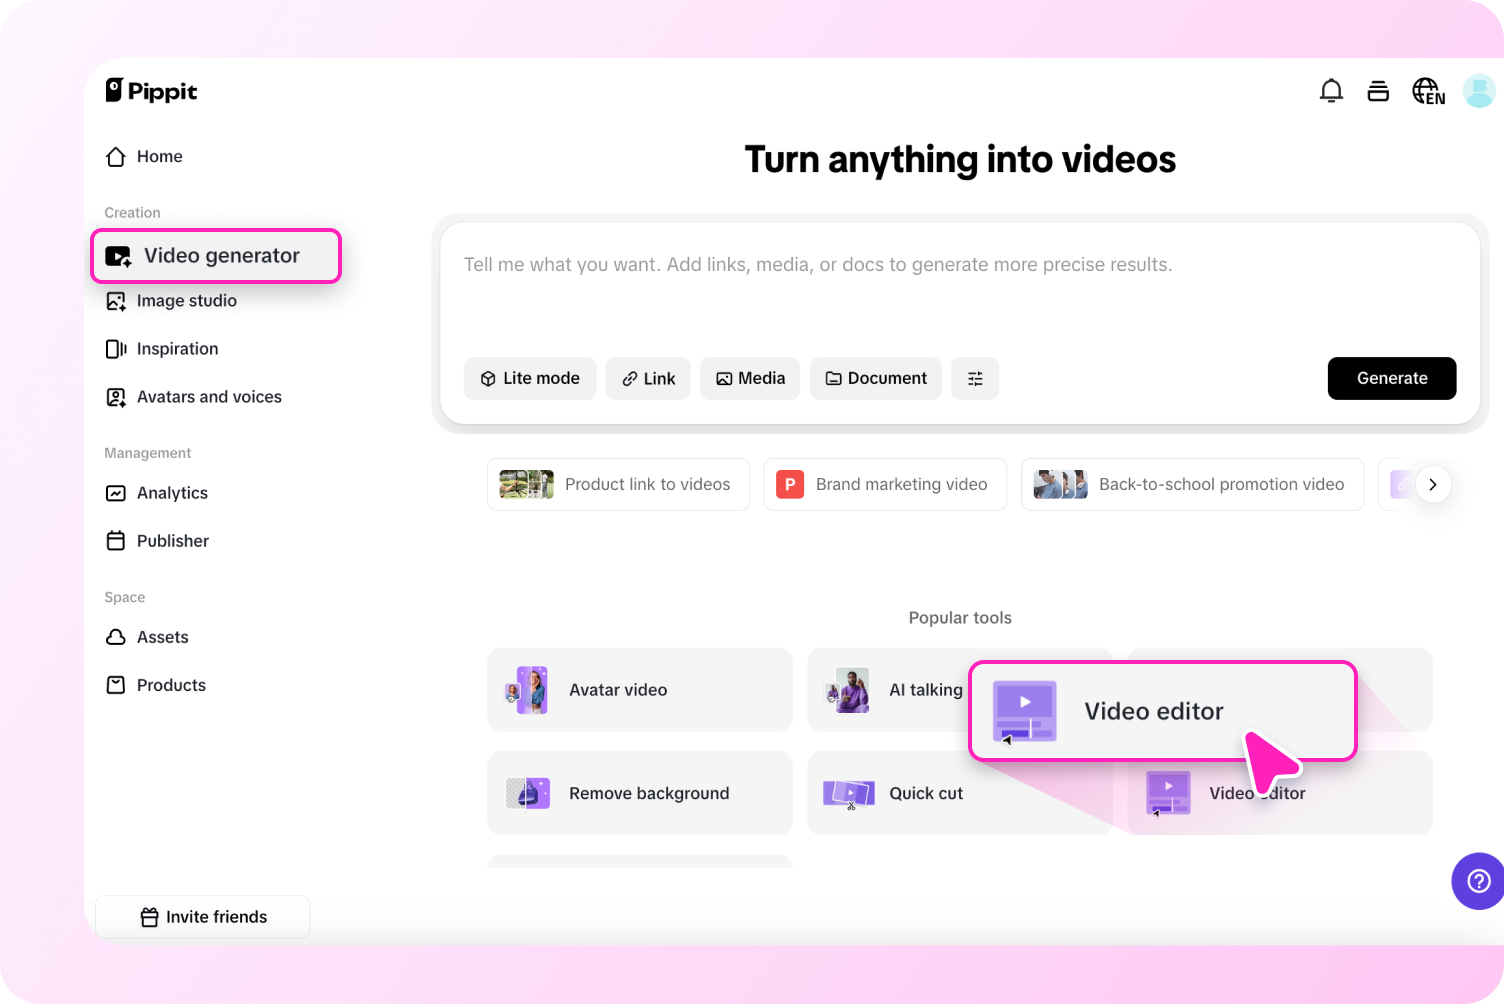The image size is (1504, 1004).
Task: Open the Analytics page
Action: click(x=172, y=492)
